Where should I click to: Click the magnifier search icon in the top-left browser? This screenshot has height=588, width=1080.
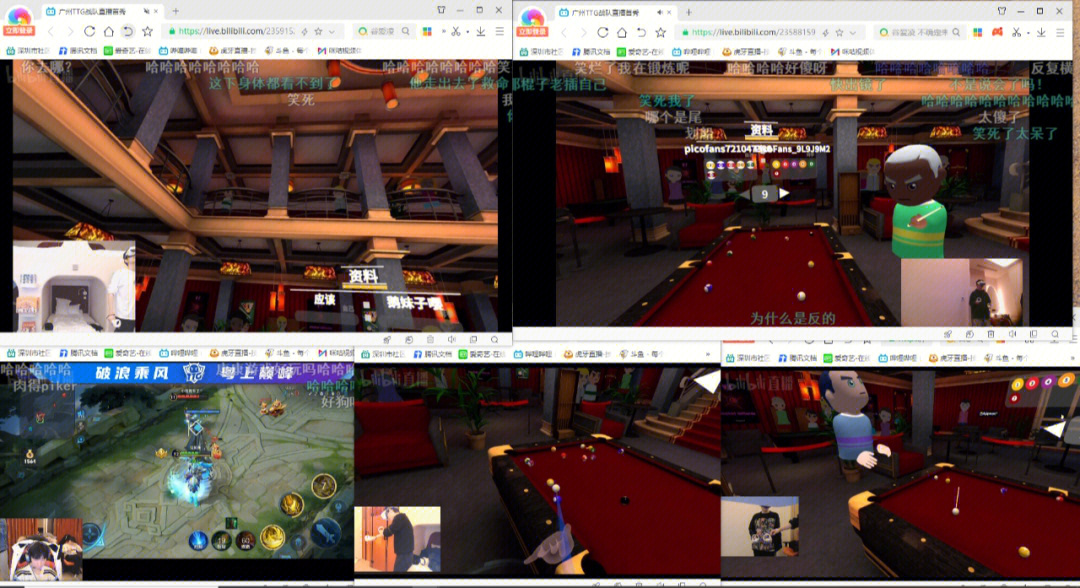point(406,31)
